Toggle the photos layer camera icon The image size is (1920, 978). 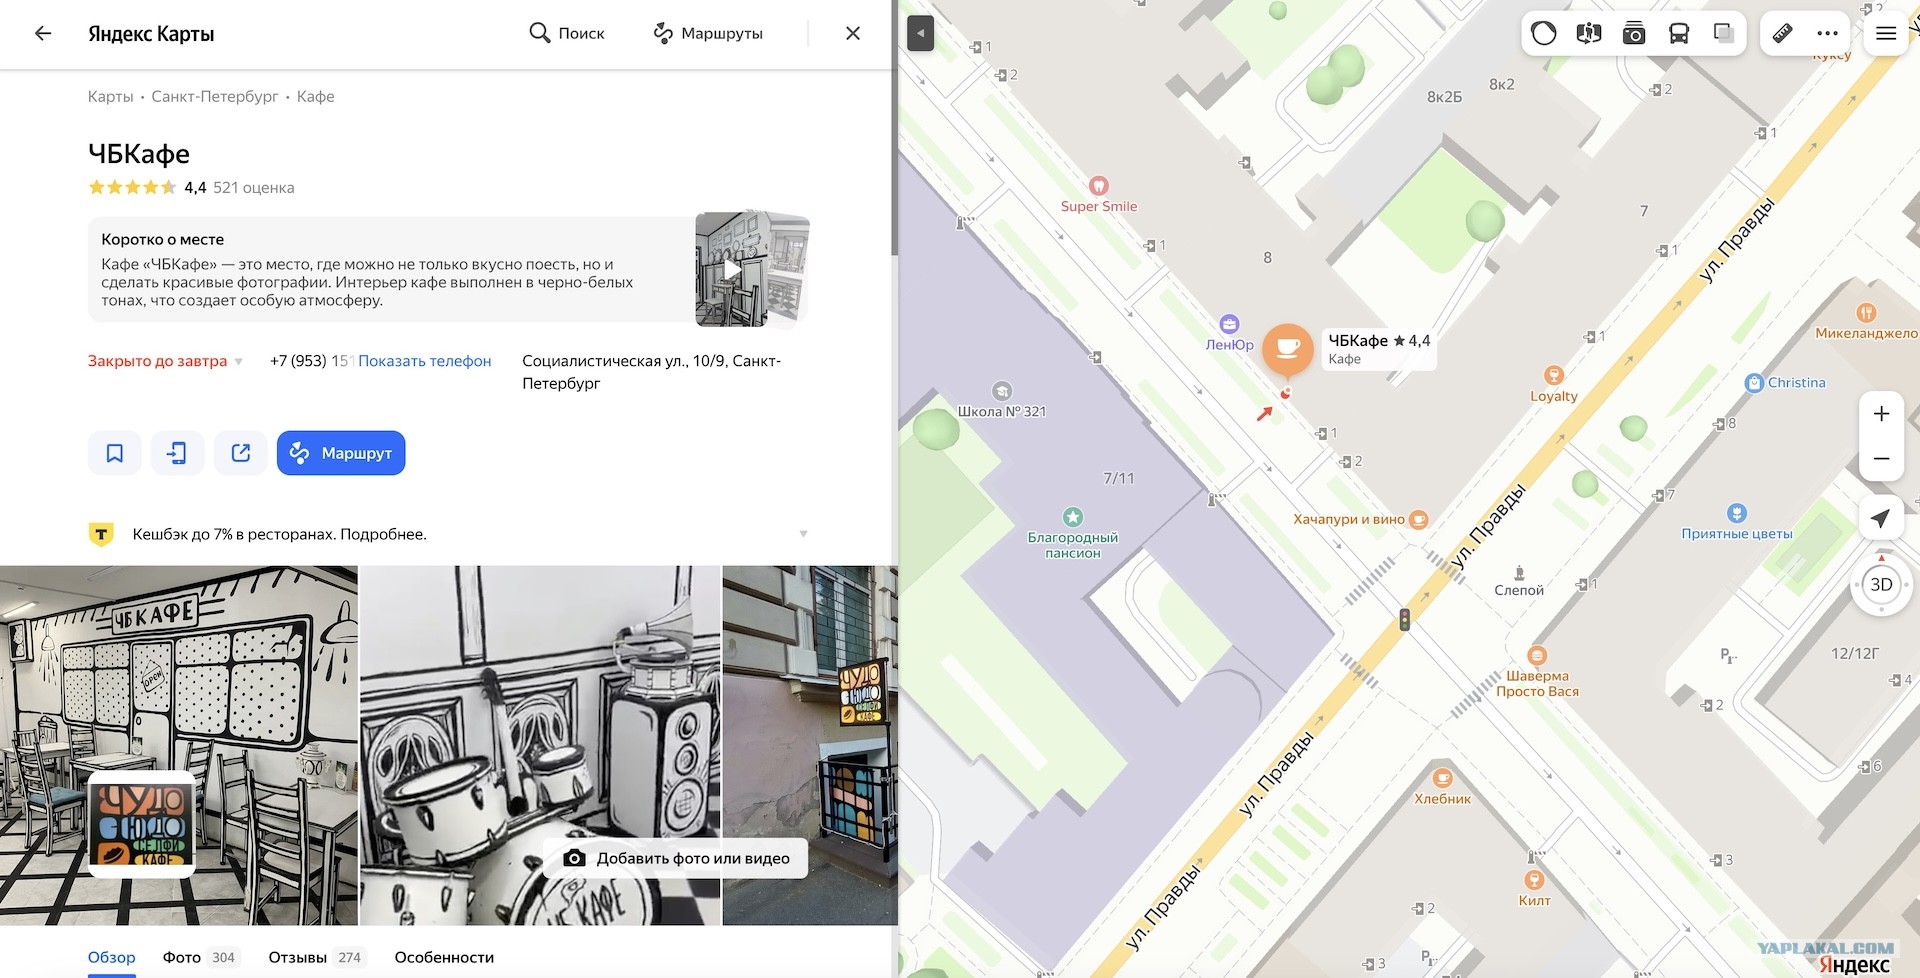click(1634, 33)
